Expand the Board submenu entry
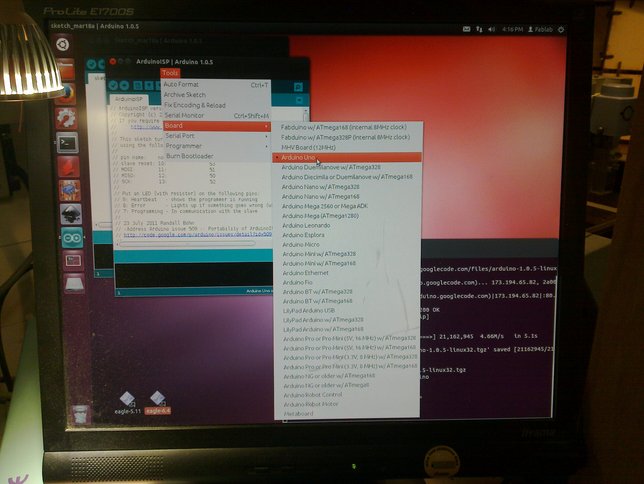Viewport: 644px width, 484px height. point(216,126)
